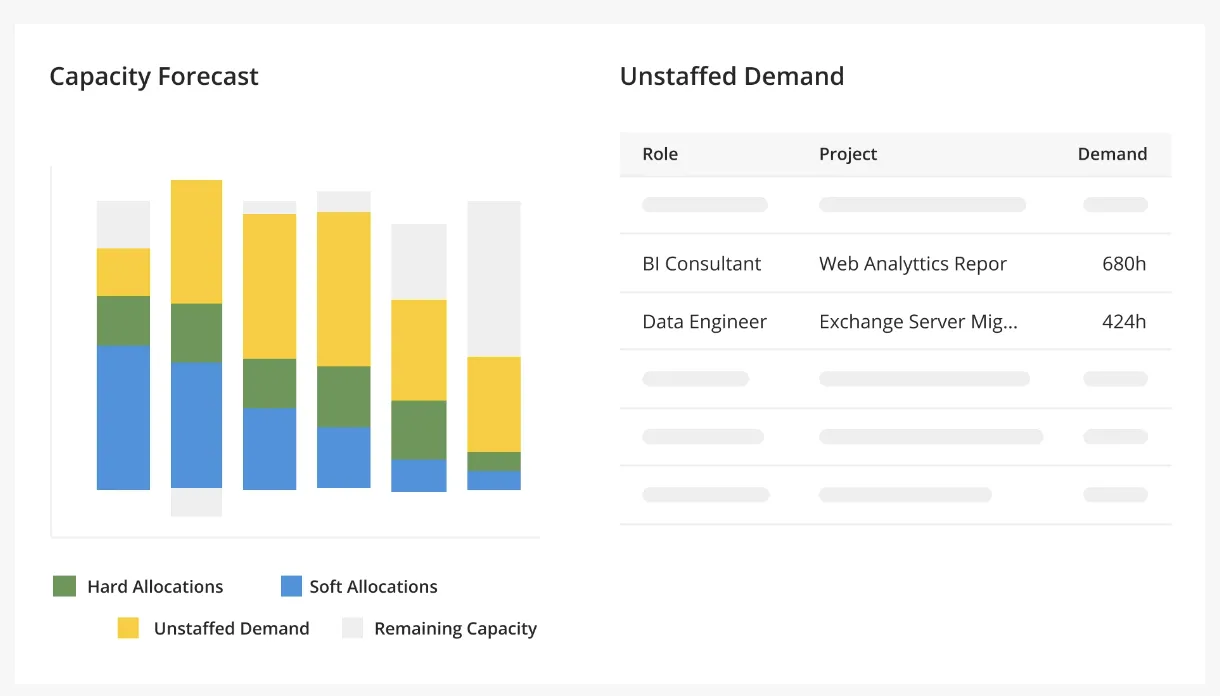The width and height of the screenshot is (1220, 696).
Task: Click the yellow Unstaffed Demand legend swatch
Action: [x=128, y=628]
